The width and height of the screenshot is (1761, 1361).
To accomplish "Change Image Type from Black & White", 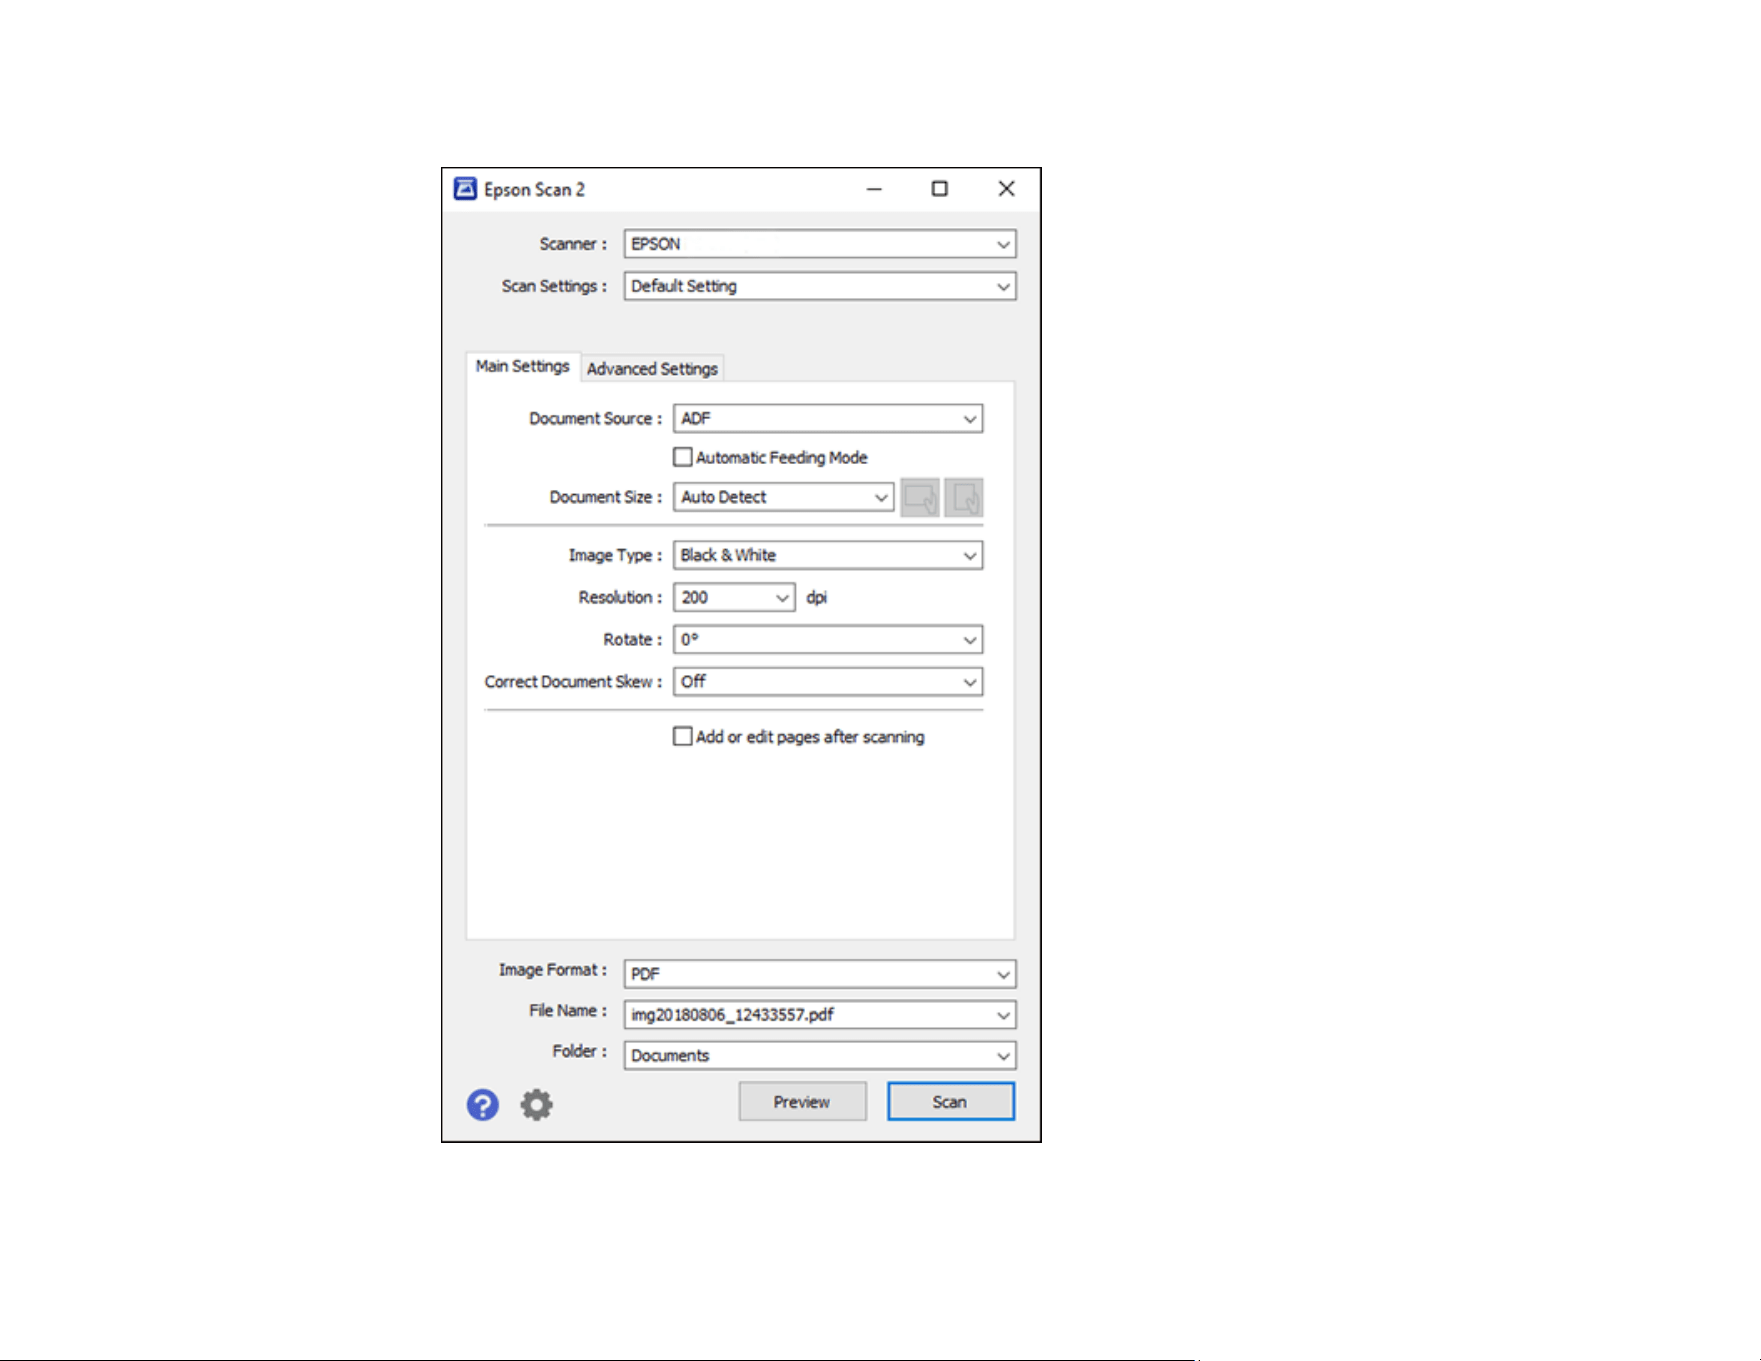I will 828,555.
